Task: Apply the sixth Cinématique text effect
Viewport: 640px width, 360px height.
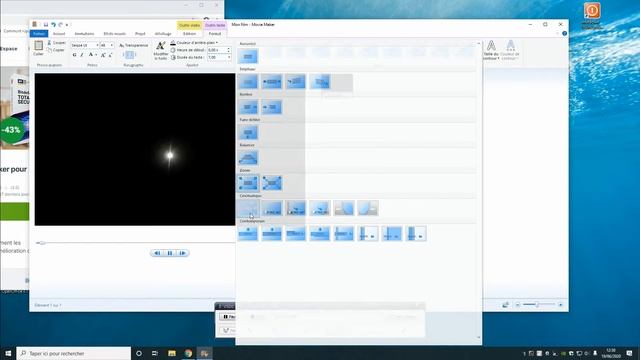Action: pos(368,209)
